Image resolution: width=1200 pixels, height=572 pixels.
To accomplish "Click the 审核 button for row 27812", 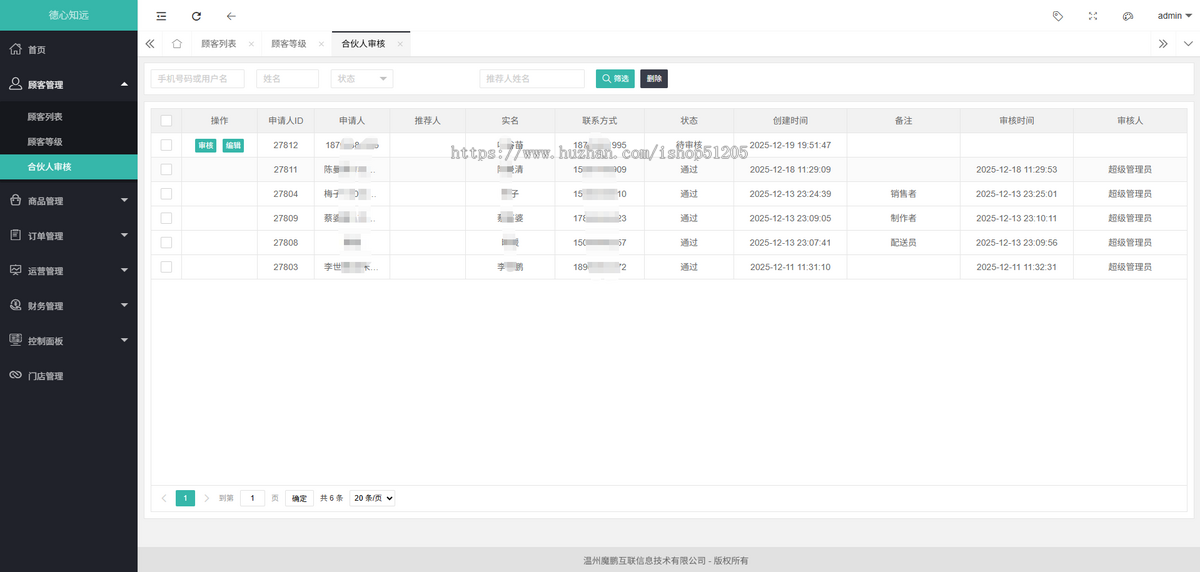I will coord(205,145).
